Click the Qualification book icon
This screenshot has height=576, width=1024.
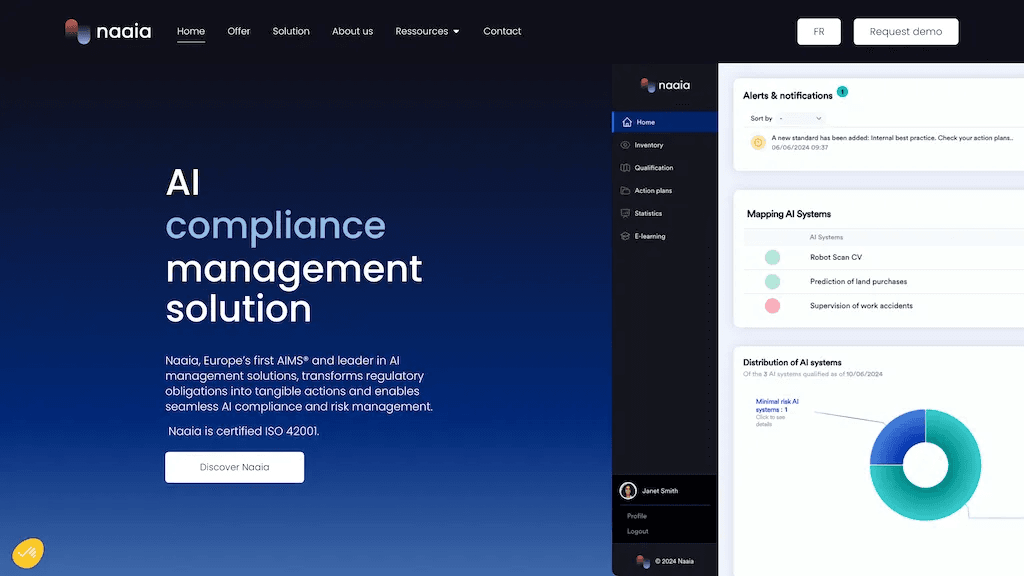(625, 168)
